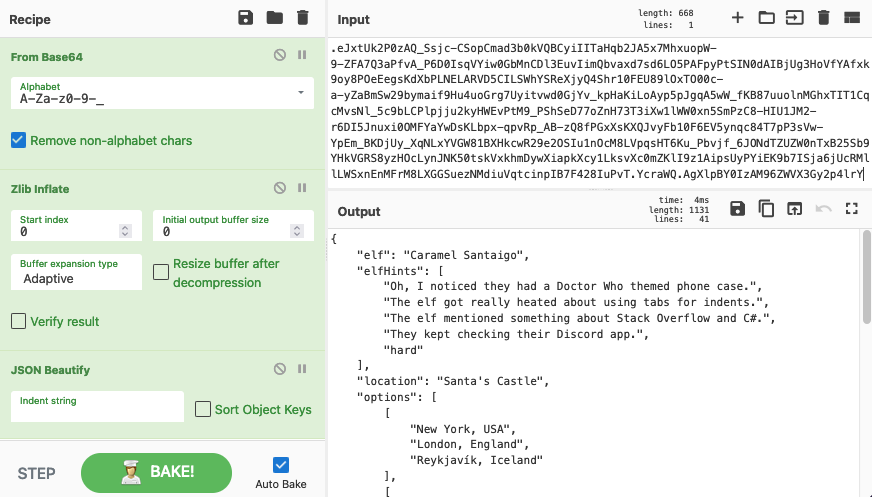Adjust Initial output buffer size stepper
872x497 pixels.
pos(297,231)
